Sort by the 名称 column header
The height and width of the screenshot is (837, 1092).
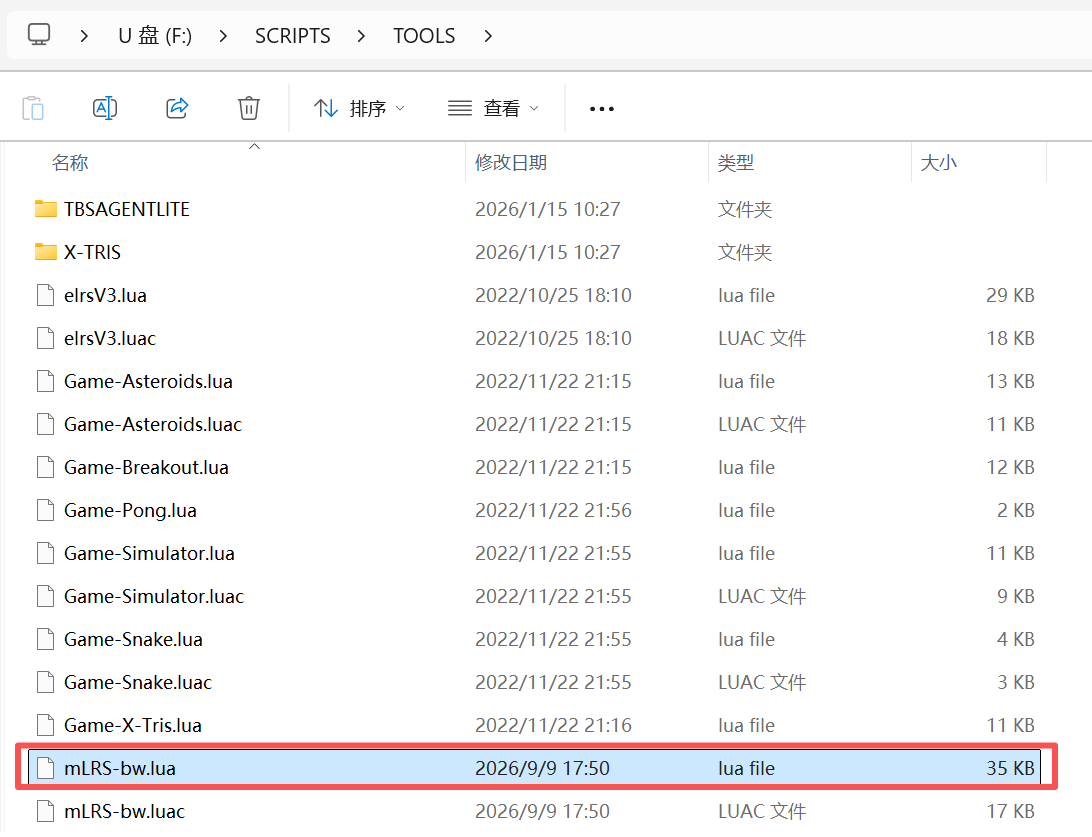[x=70, y=163]
